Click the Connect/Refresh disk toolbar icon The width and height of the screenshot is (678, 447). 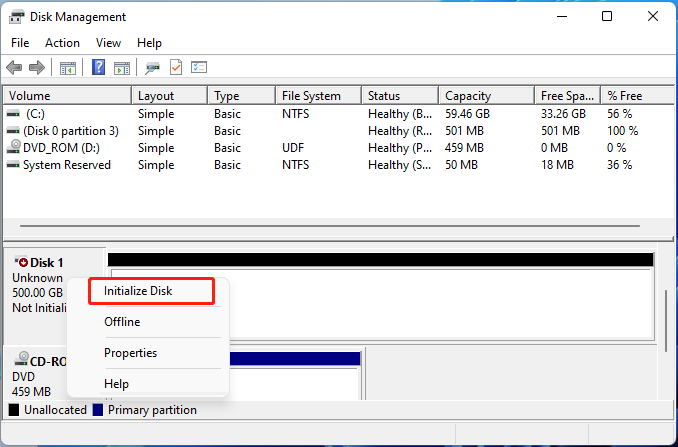(x=152, y=68)
